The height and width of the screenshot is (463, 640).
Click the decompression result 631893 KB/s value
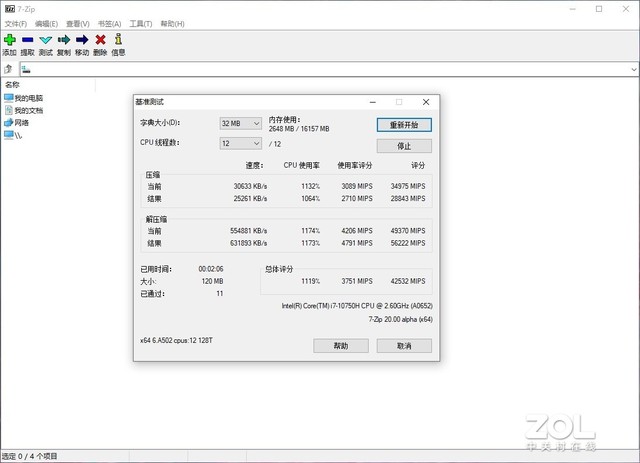(248, 243)
